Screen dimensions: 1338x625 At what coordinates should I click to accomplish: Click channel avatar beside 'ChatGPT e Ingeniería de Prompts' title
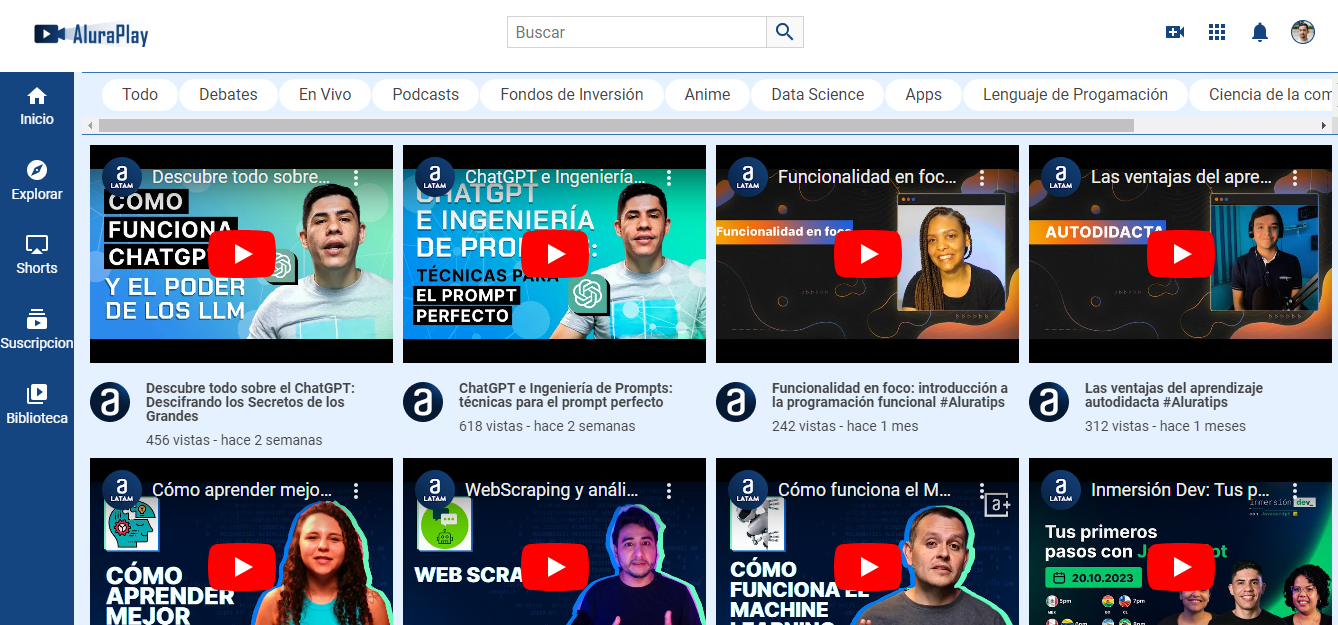[x=423, y=402]
